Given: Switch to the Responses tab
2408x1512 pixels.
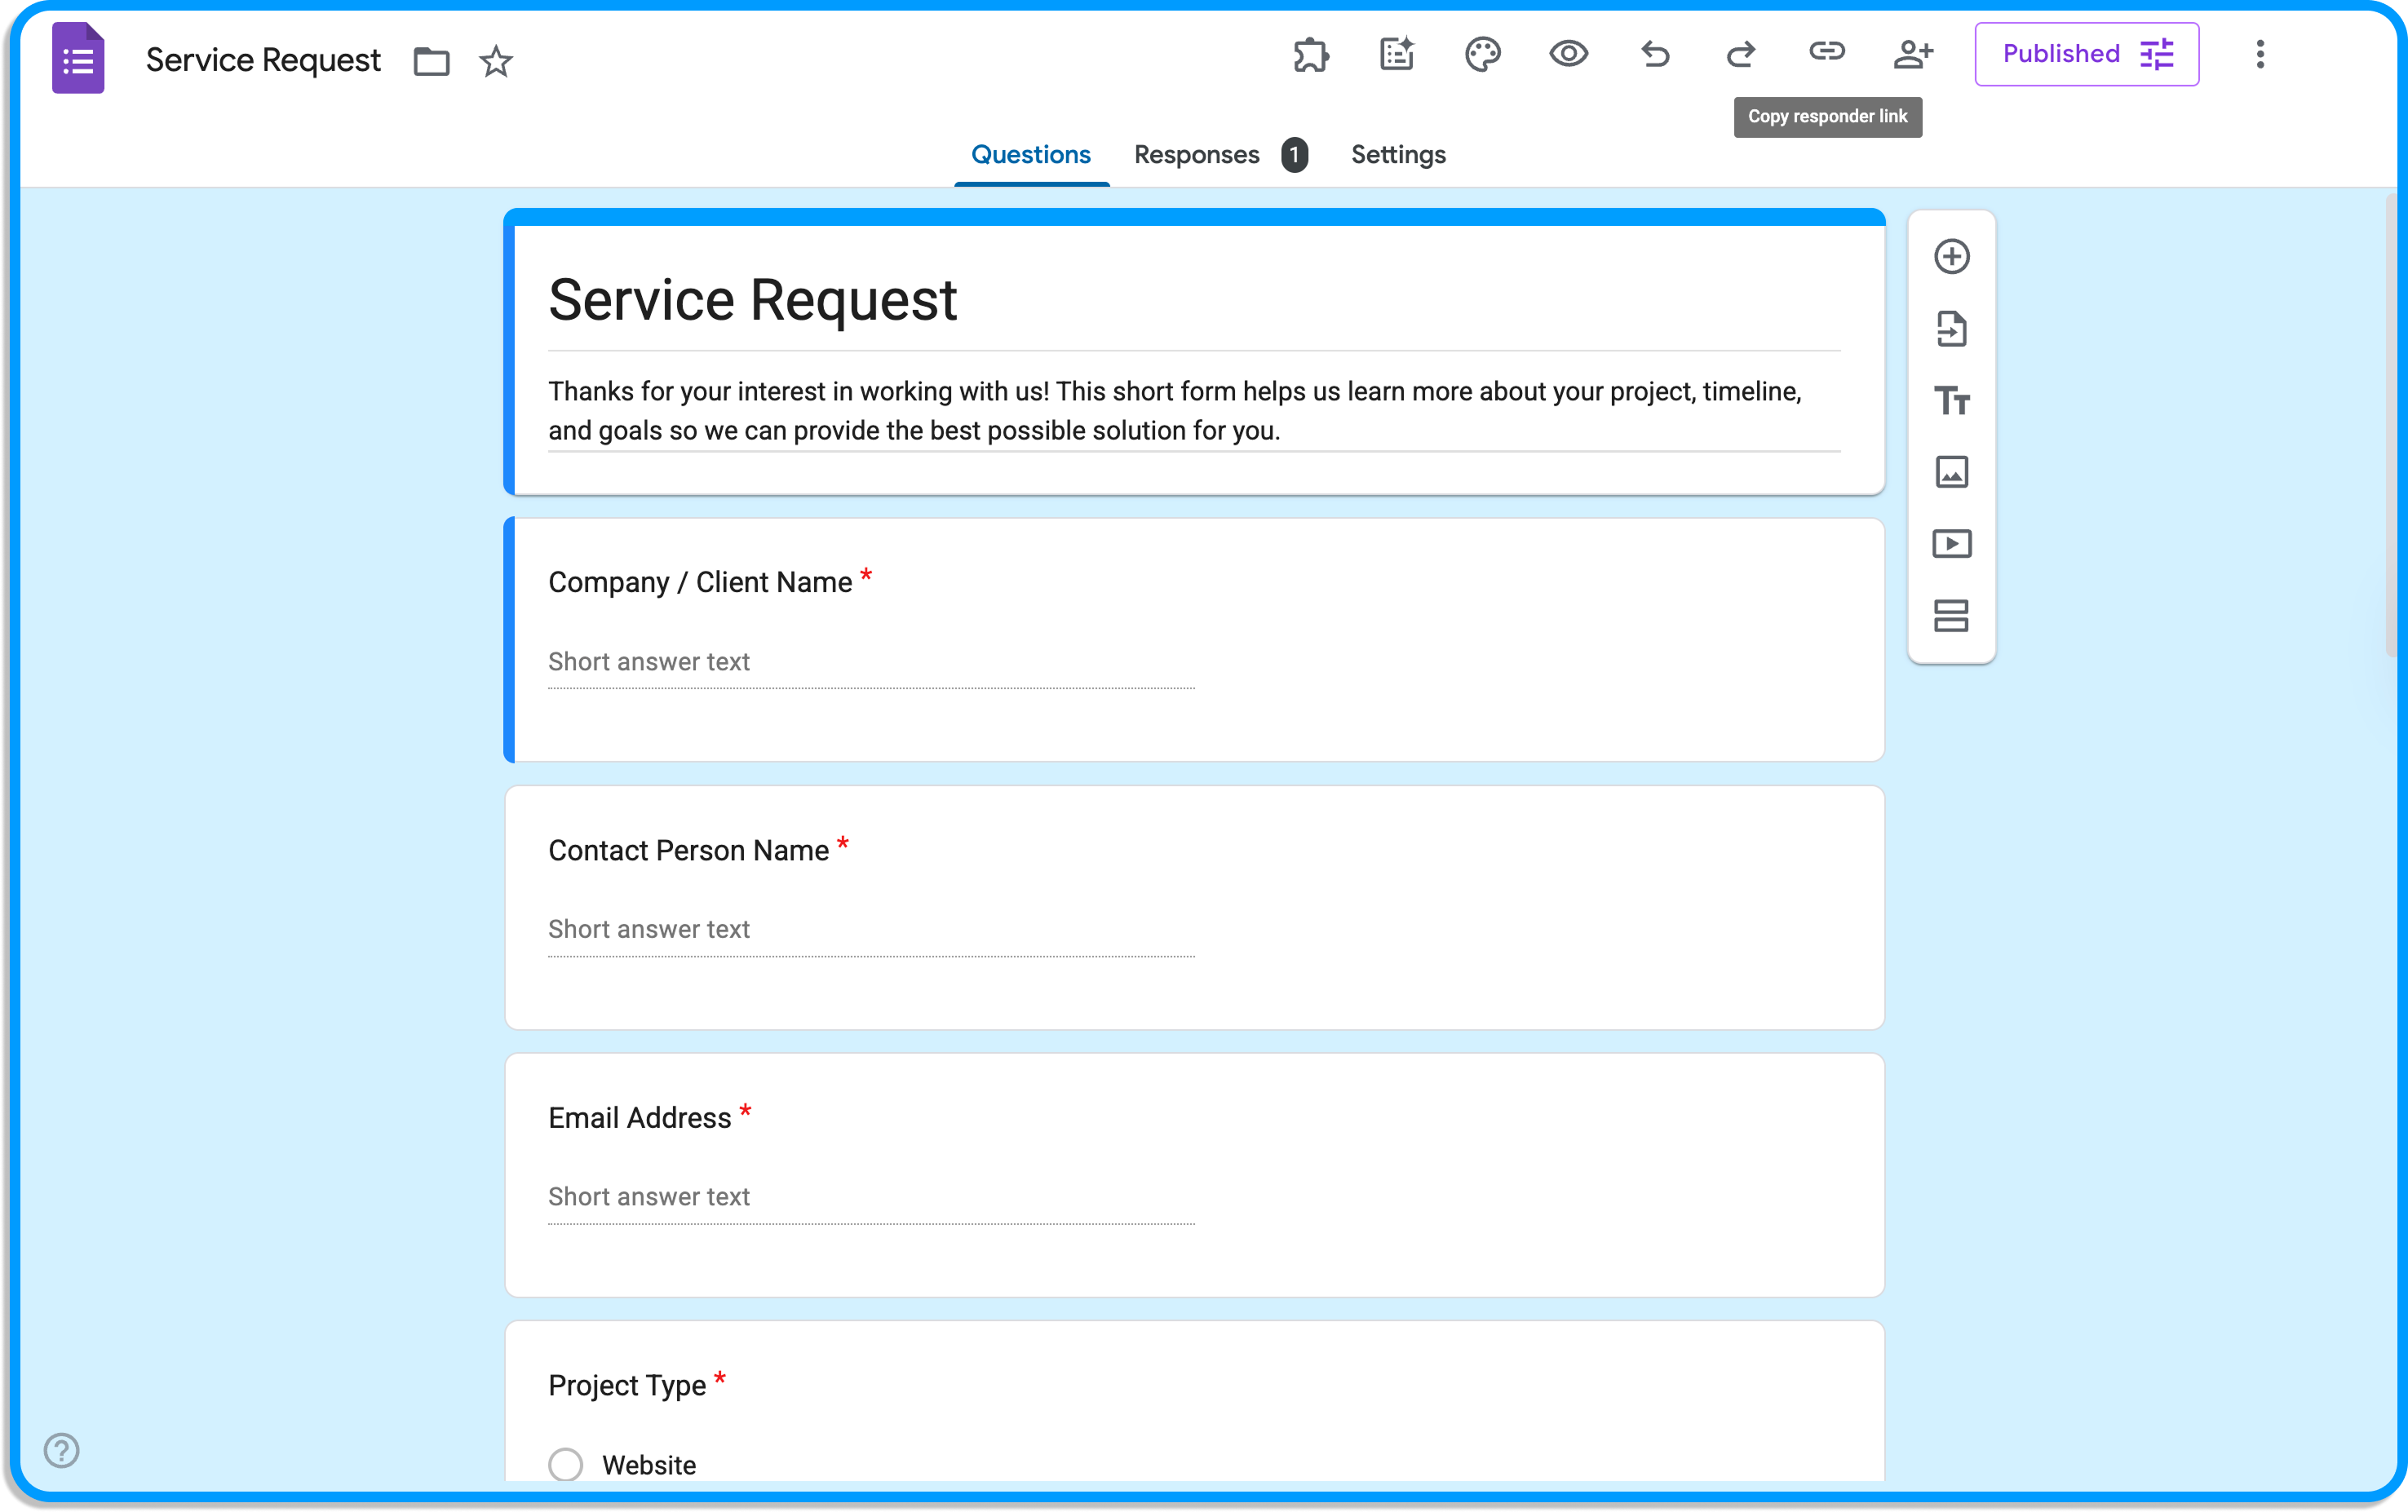Looking at the screenshot, I should (1197, 155).
